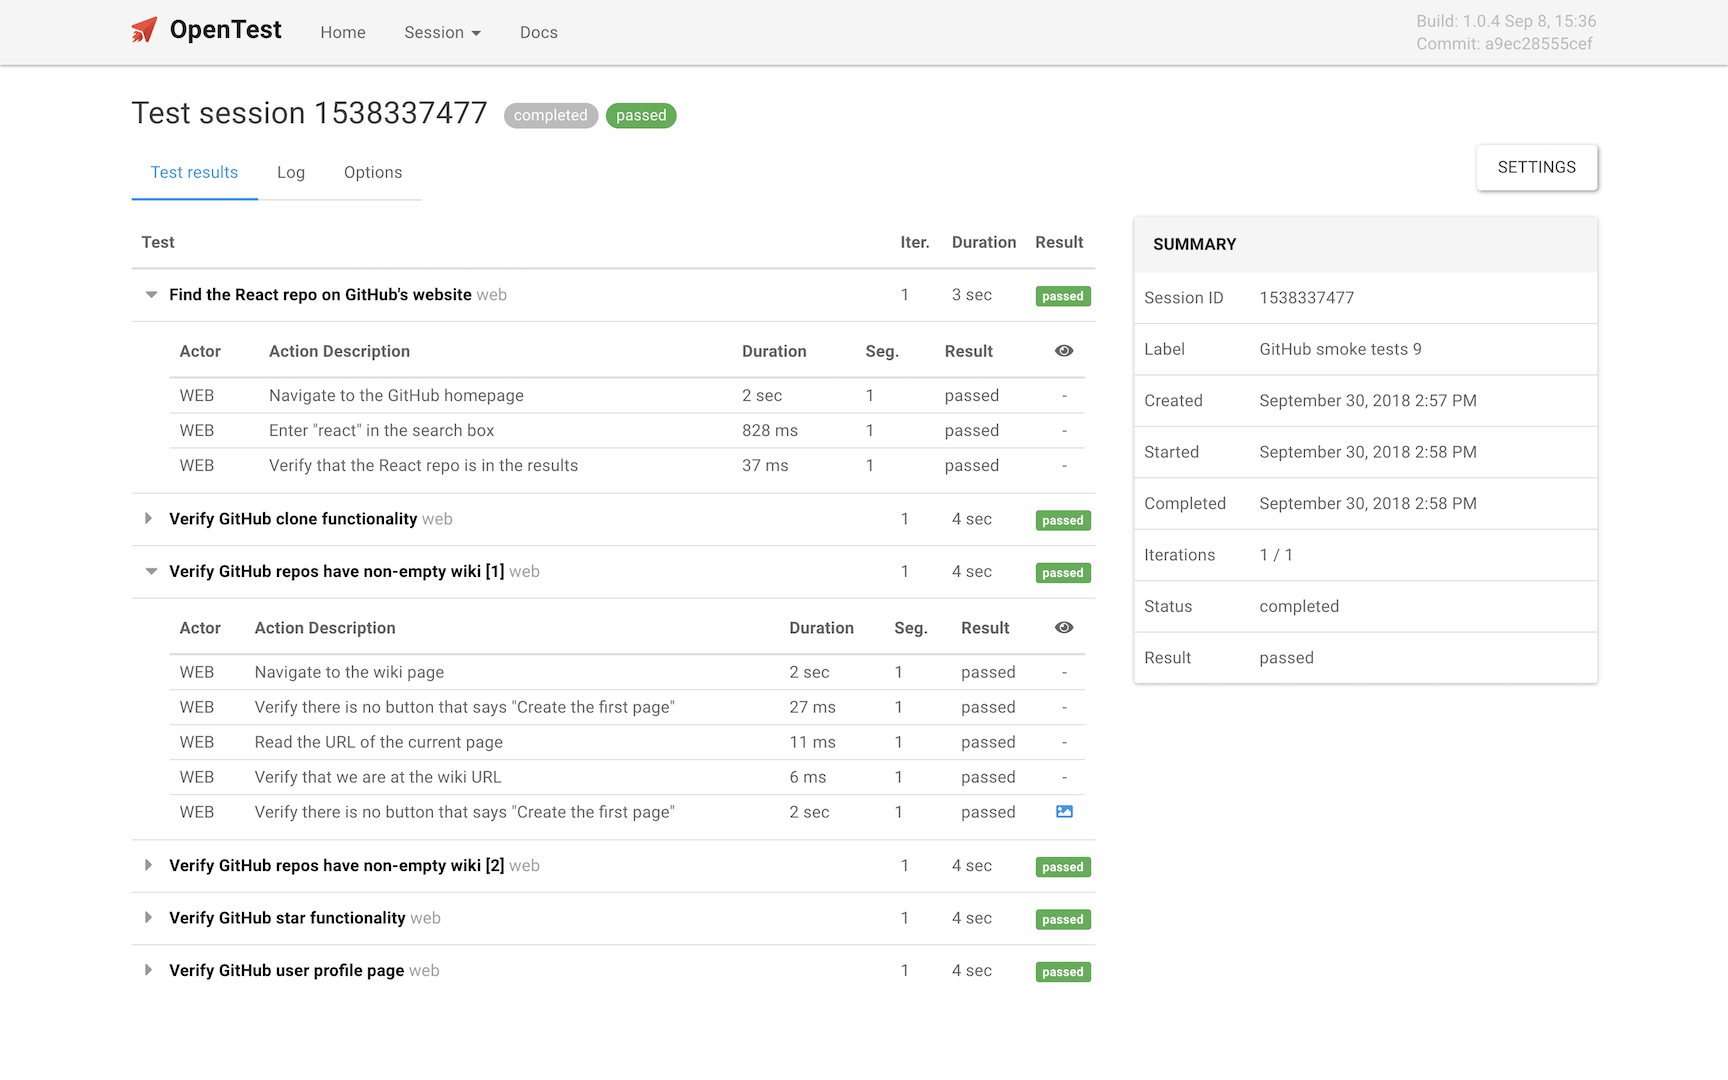Click the eye icon in wiki [1] actions header
The width and height of the screenshot is (1728, 1080).
tap(1064, 628)
